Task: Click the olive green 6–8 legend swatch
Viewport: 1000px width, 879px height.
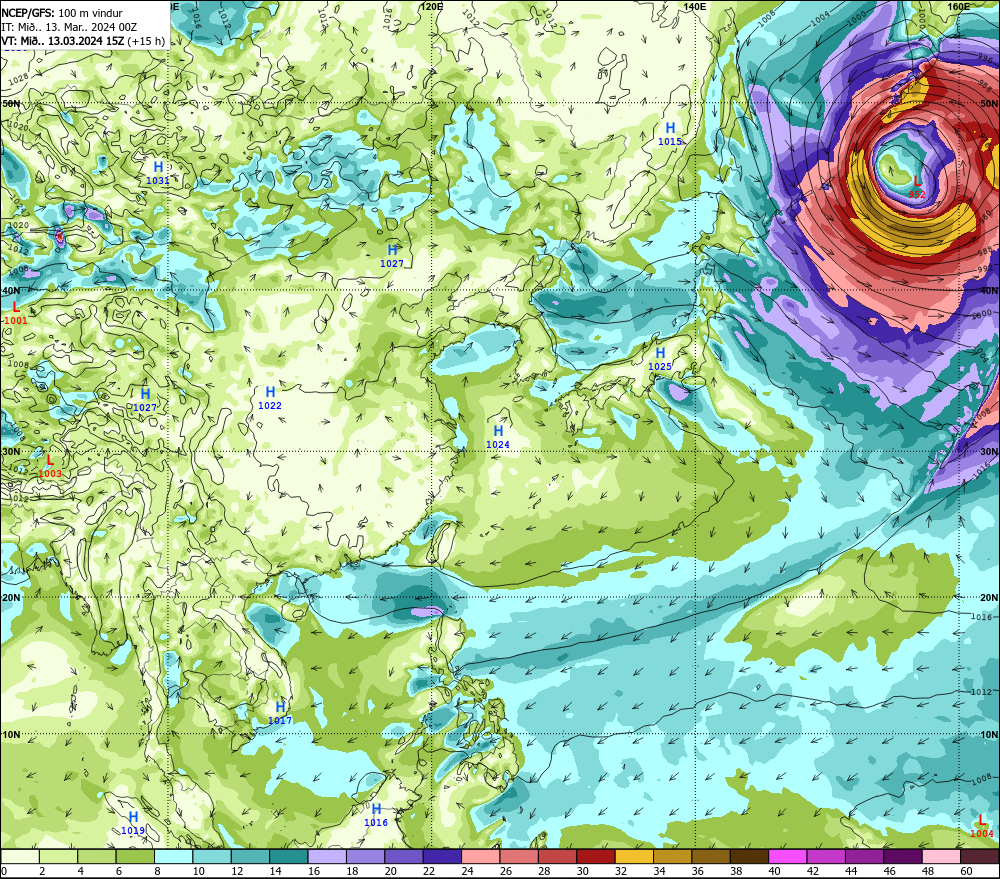Action: (x=135, y=856)
